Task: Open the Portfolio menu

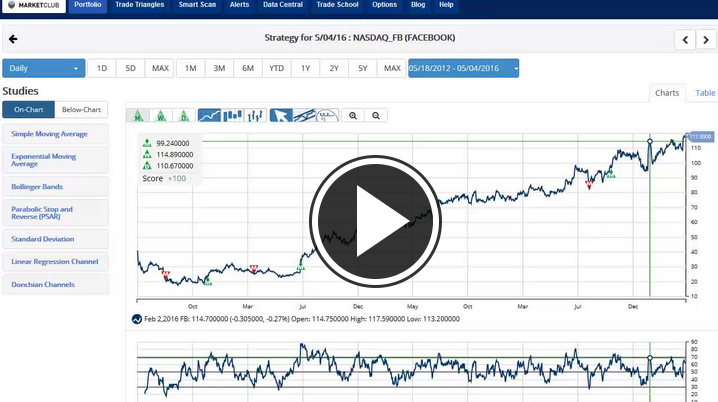Action: tap(89, 5)
